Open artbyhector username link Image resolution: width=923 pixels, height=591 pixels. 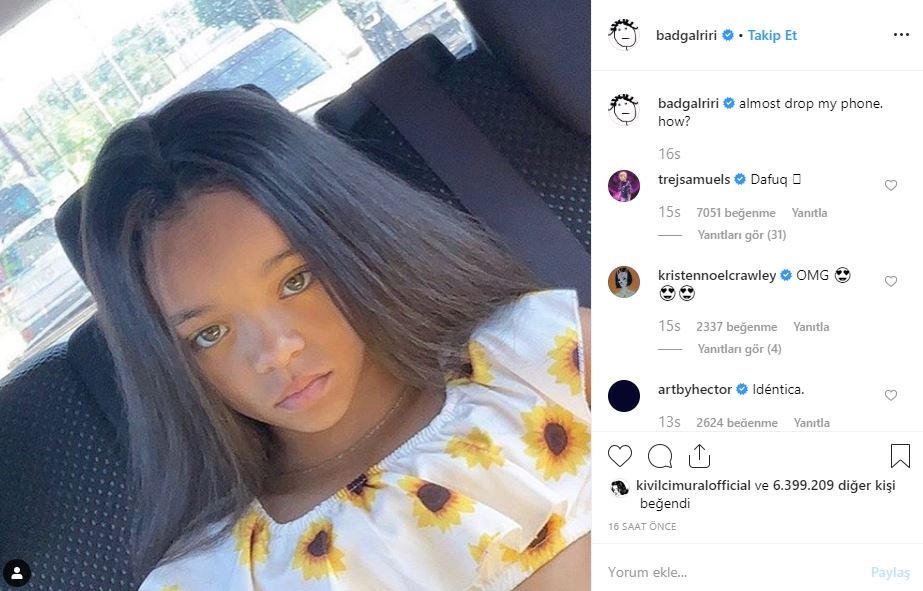[695, 389]
